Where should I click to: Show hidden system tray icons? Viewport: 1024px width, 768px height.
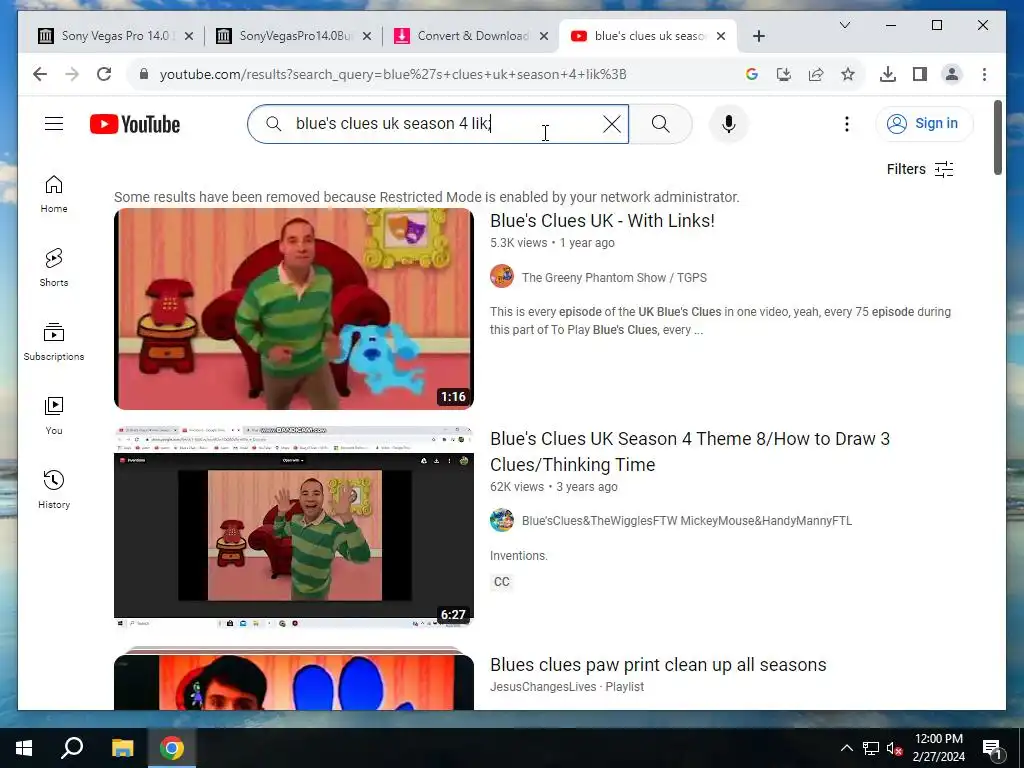point(846,748)
